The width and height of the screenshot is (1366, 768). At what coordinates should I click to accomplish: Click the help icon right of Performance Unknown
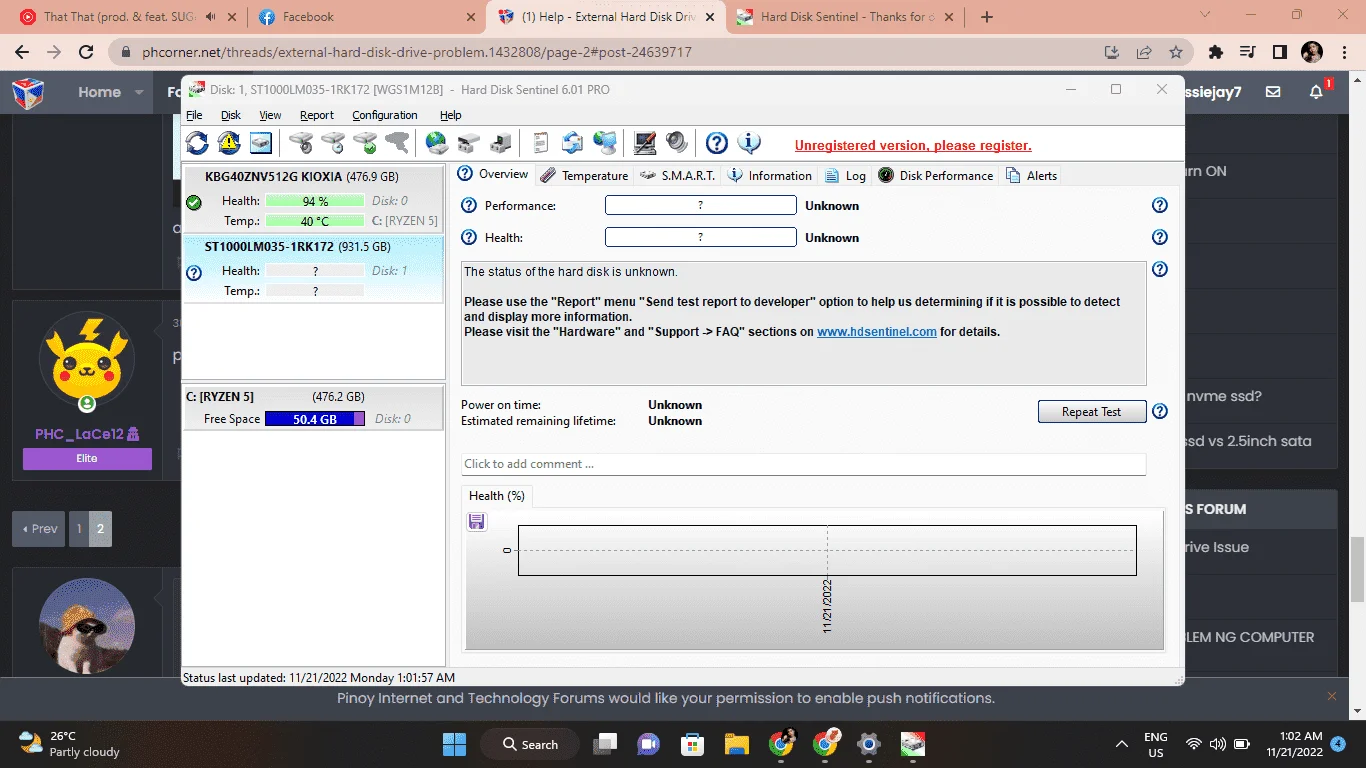[1160, 205]
